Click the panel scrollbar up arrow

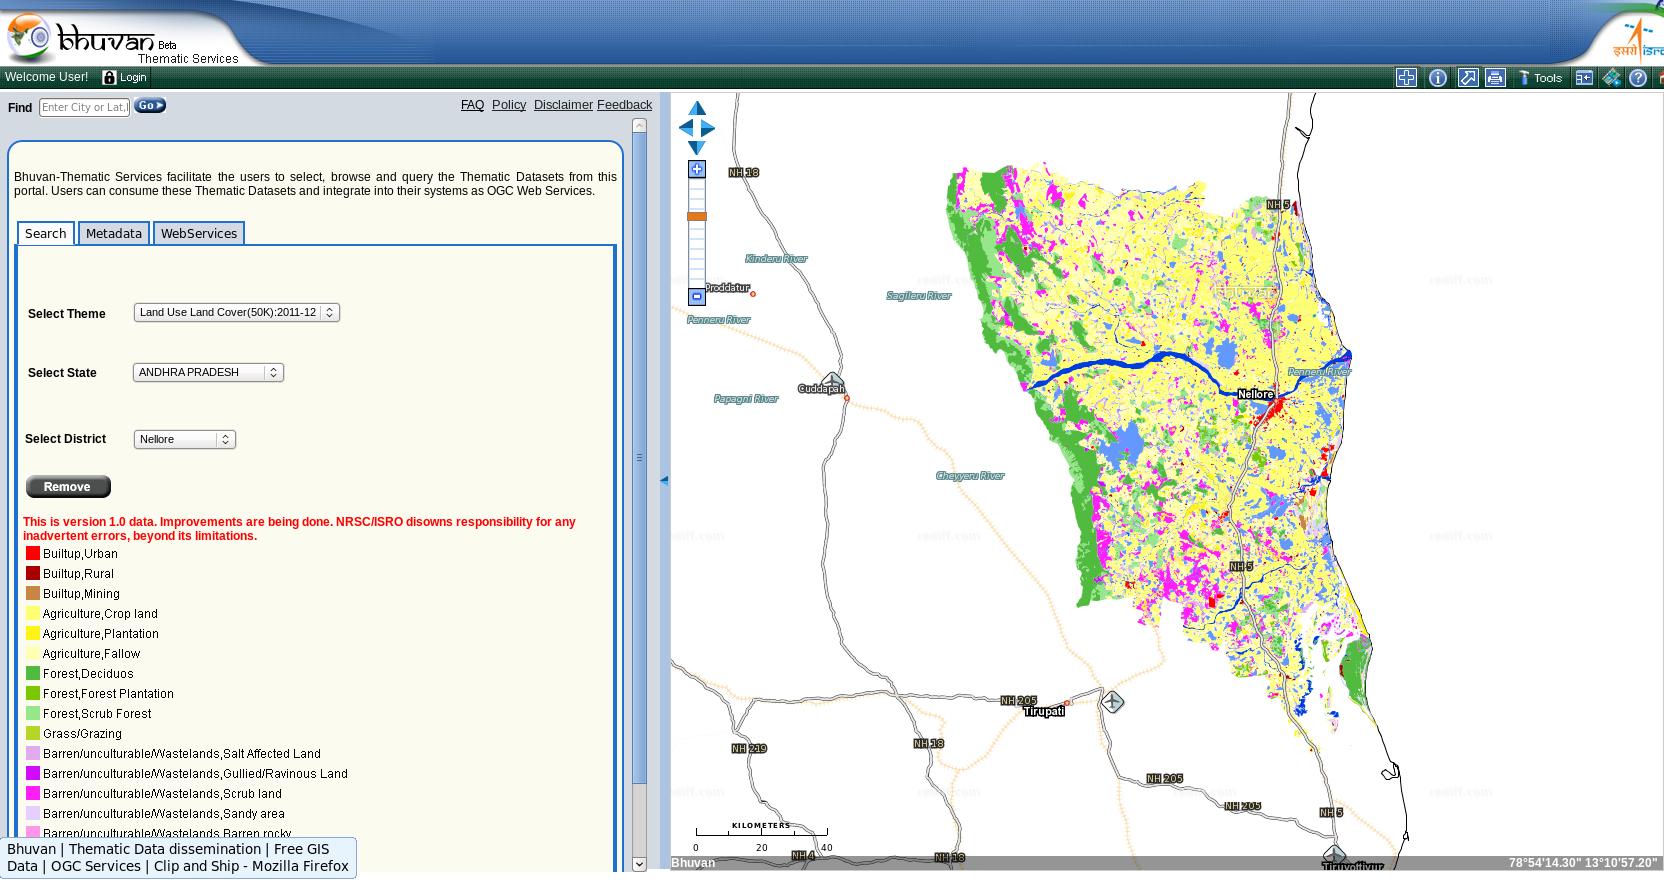(x=639, y=126)
